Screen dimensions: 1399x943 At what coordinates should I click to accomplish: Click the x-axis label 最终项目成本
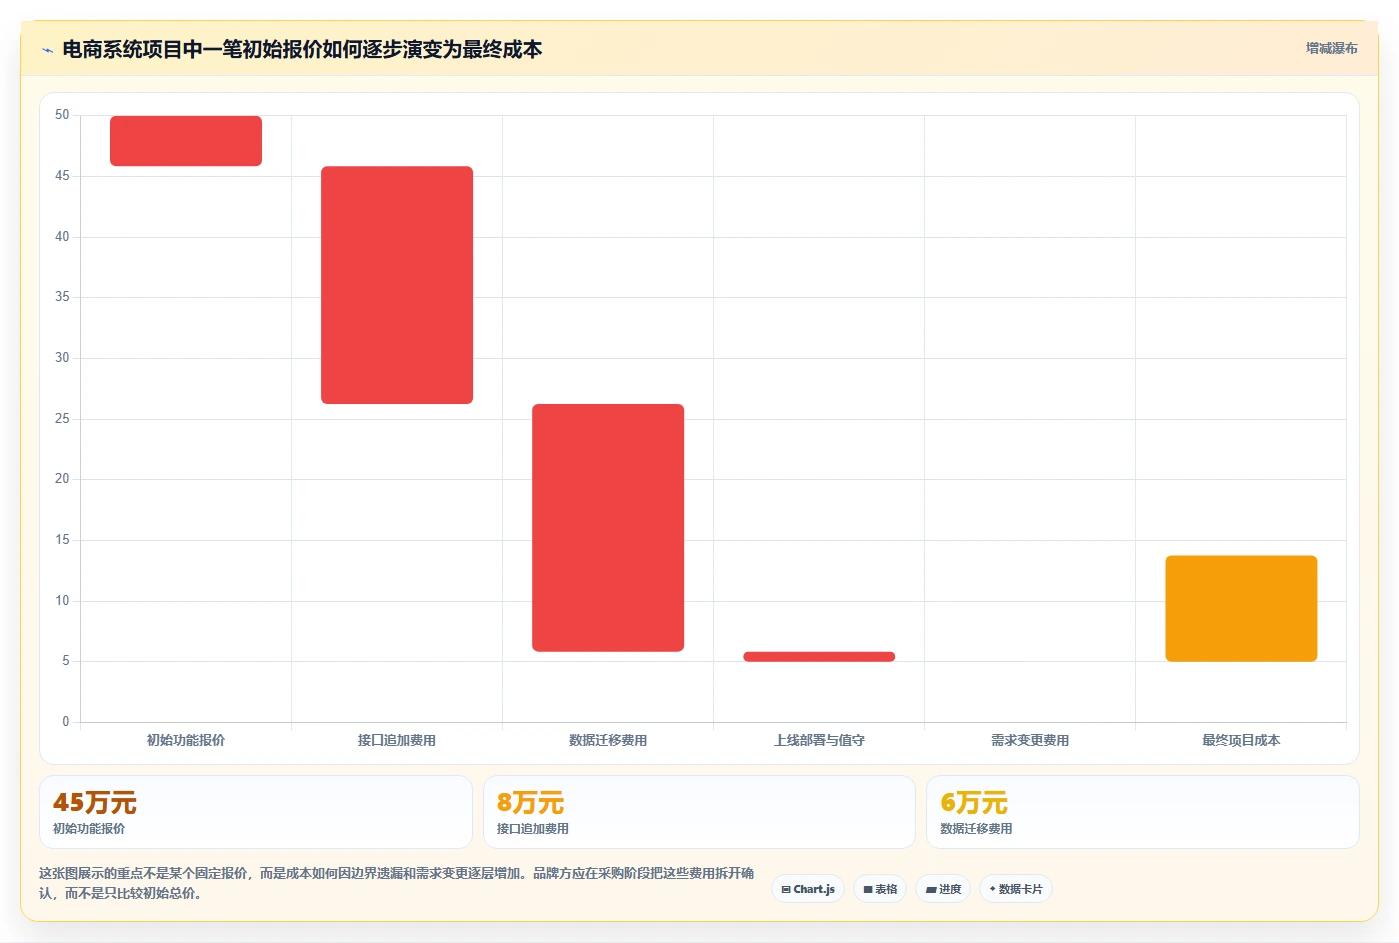1241,740
